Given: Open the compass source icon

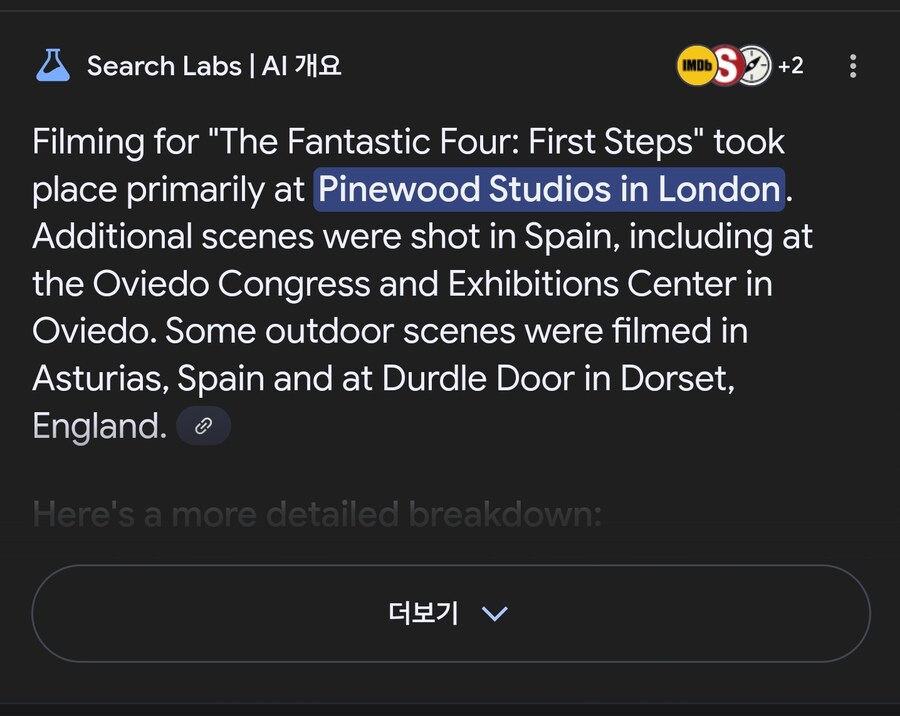Looking at the screenshot, I should pyautogui.click(x=754, y=65).
